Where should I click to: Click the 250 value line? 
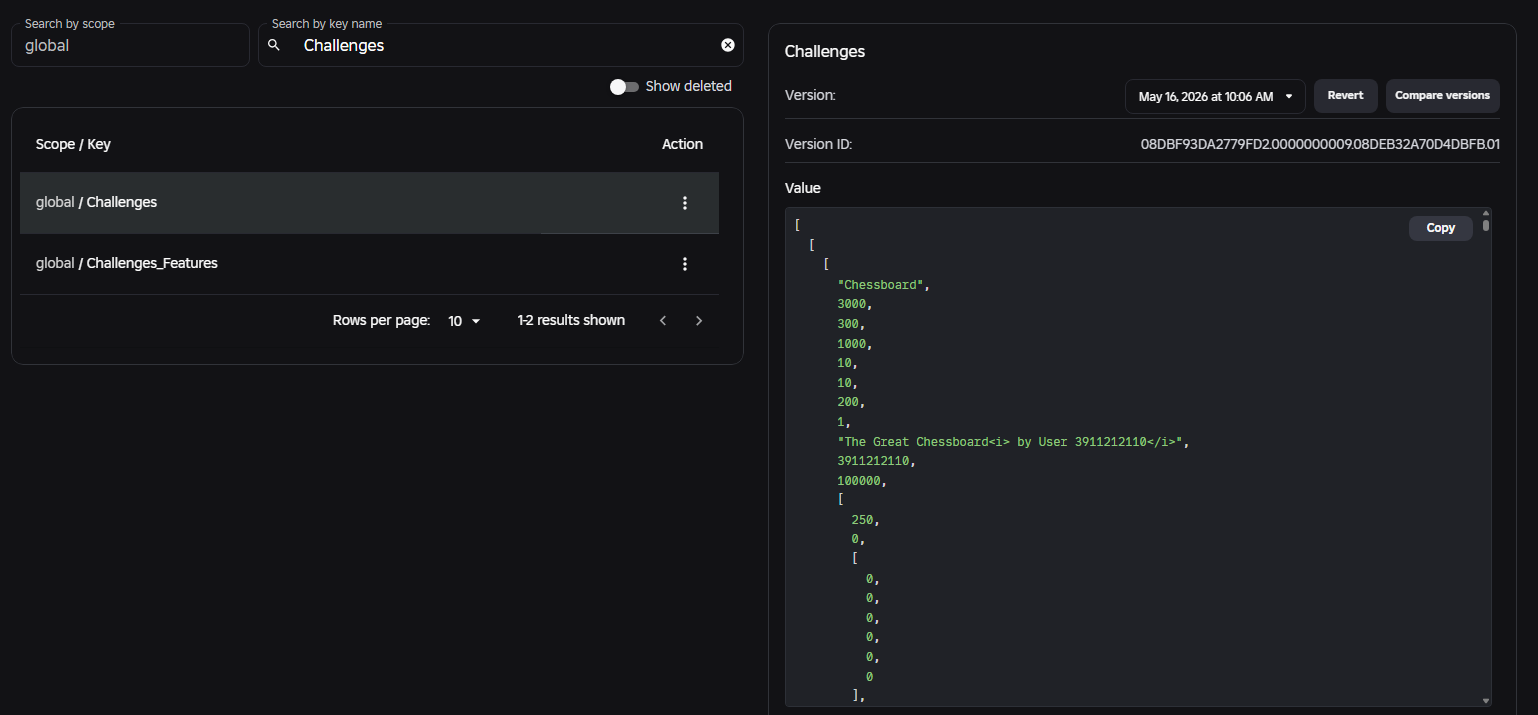(865, 520)
